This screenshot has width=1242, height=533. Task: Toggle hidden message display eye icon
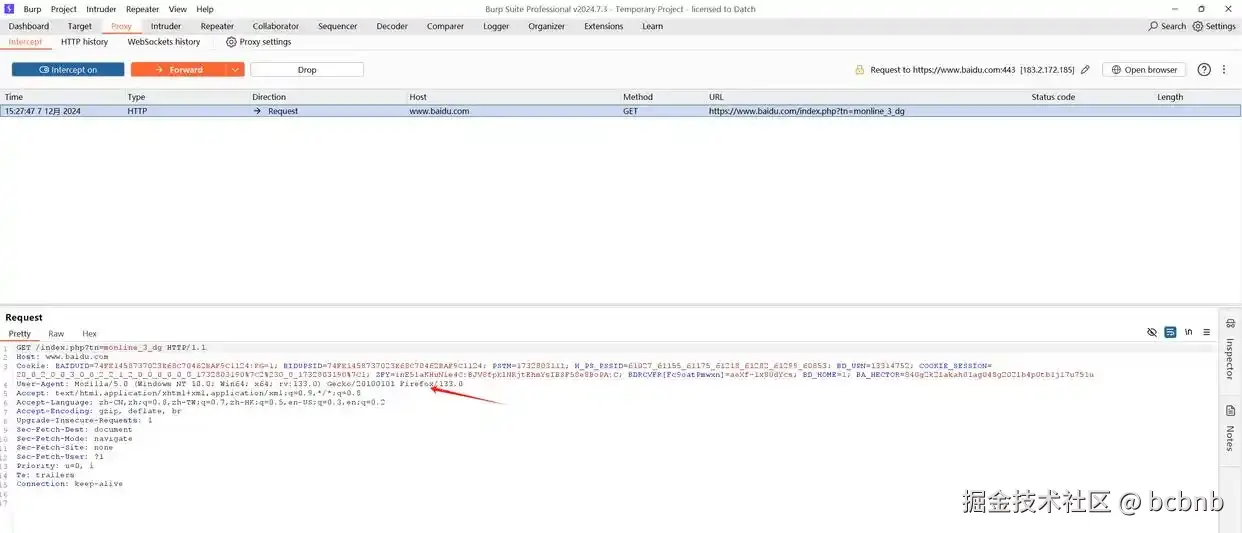[1152, 332]
